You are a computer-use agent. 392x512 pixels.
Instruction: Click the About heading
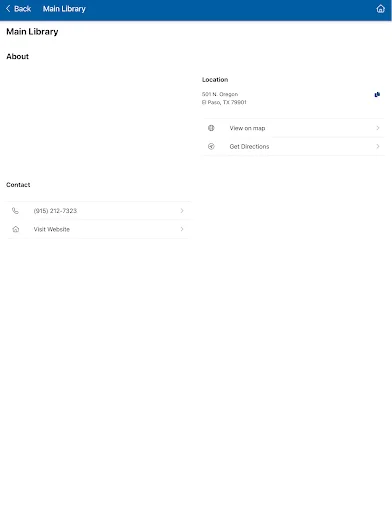[17, 56]
